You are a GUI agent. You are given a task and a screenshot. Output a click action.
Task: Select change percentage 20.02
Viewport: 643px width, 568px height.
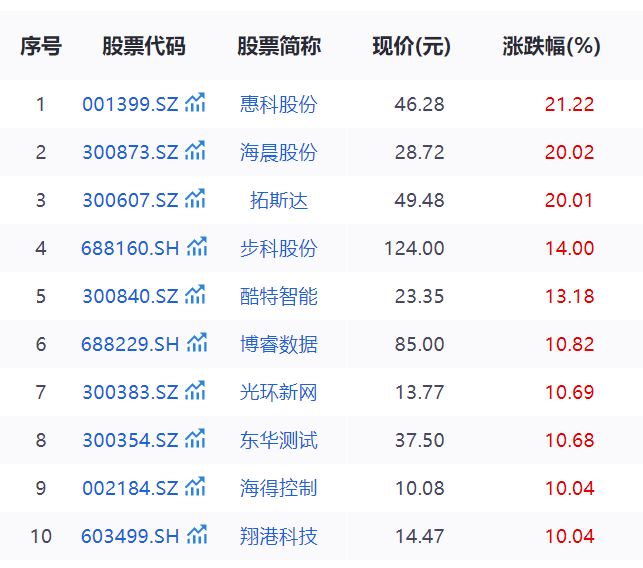(x=570, y=152)
